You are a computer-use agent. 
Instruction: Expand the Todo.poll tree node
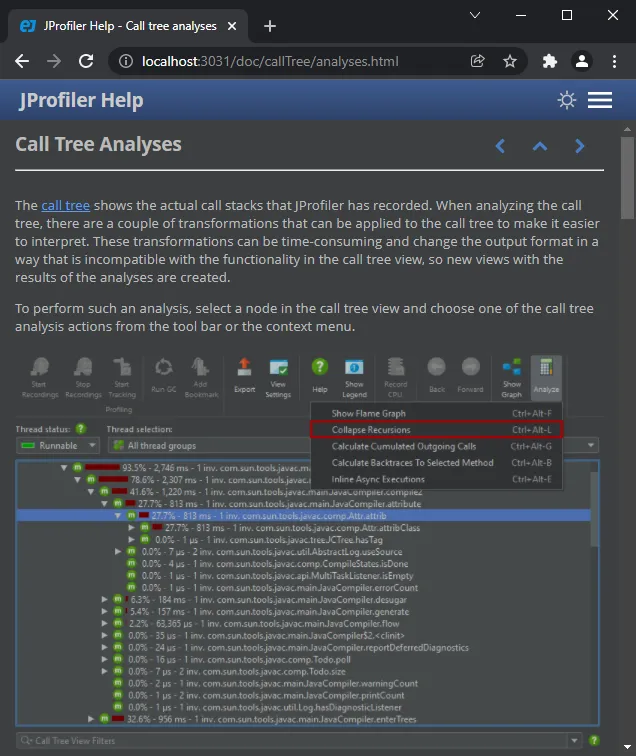pyautogui.click(x=104, y=659)
